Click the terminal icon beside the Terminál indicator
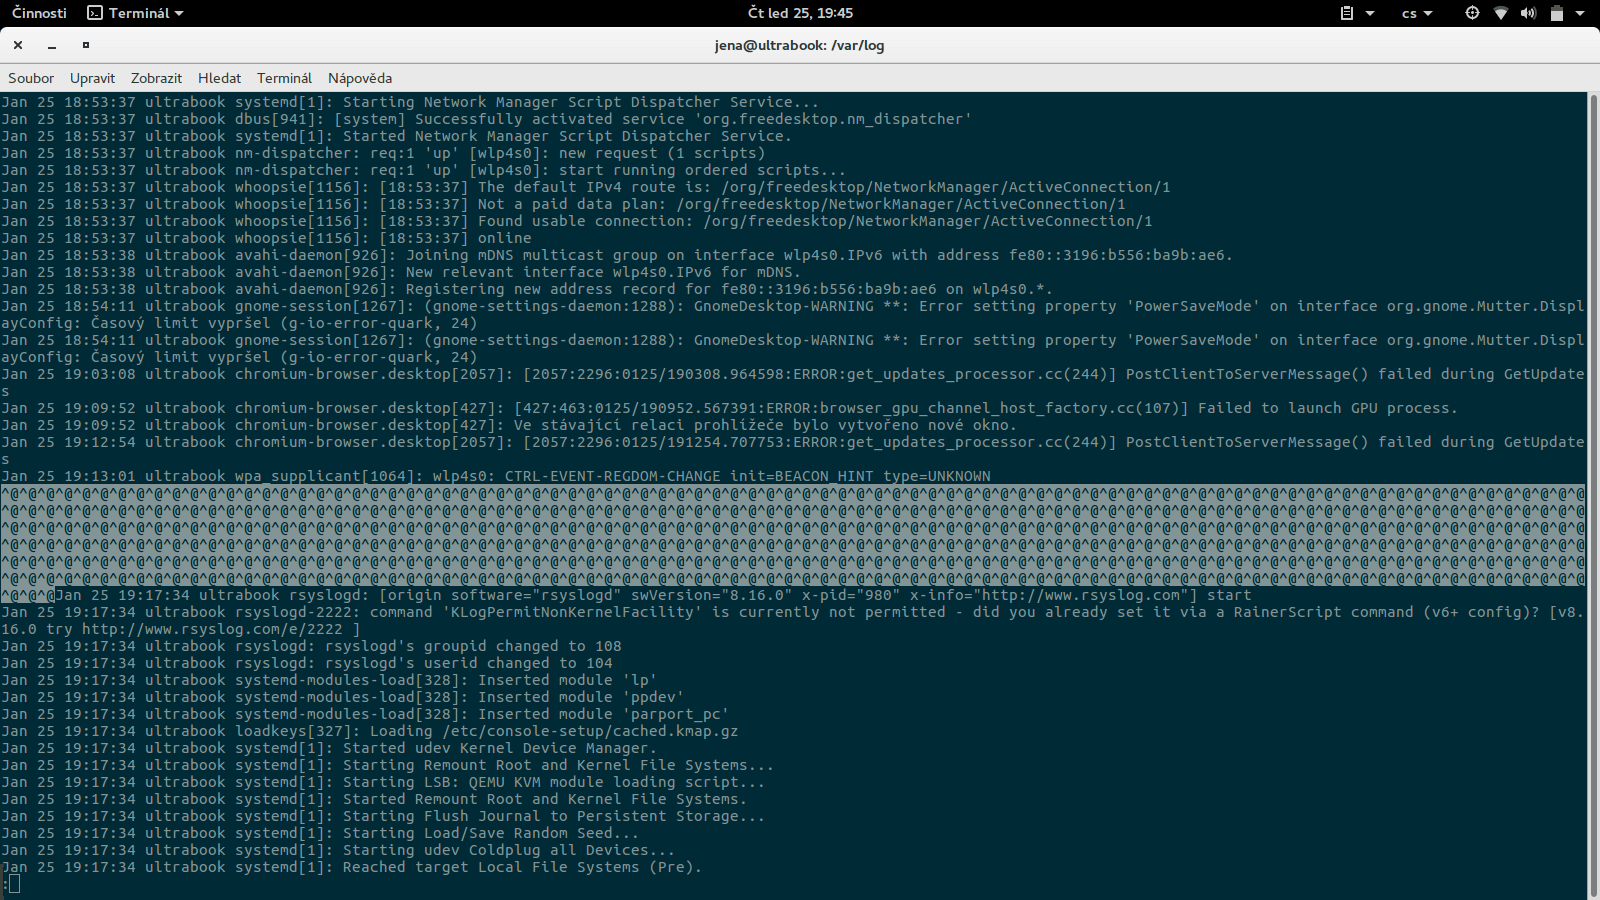 point(94,13)
